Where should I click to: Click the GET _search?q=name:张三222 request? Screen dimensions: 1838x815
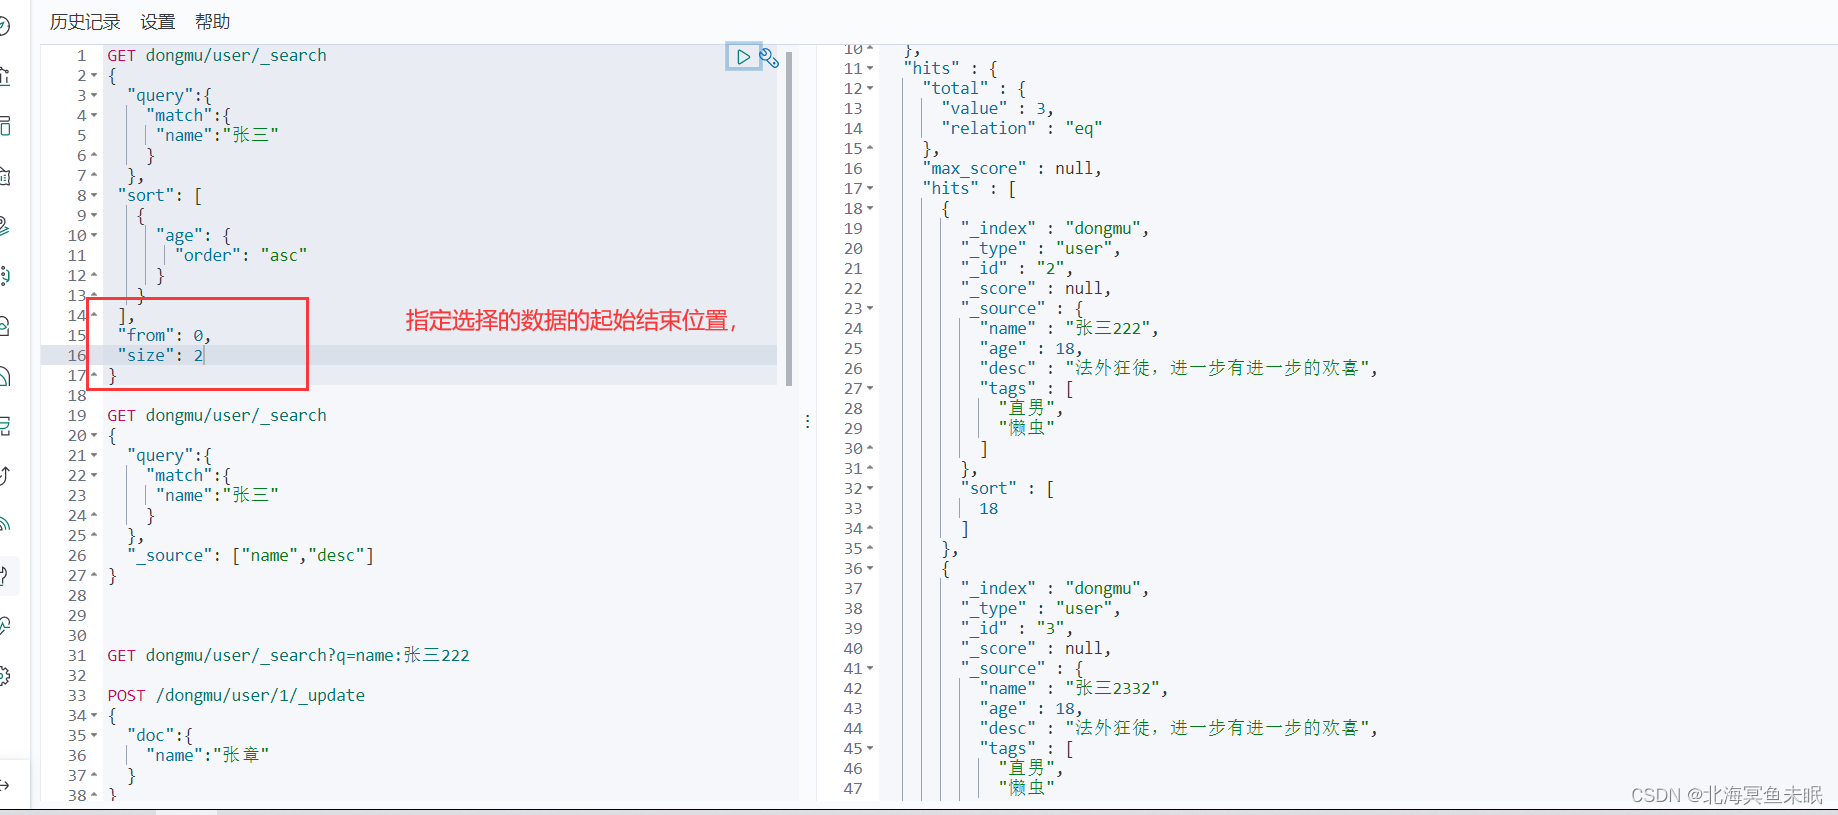(288, 656)
